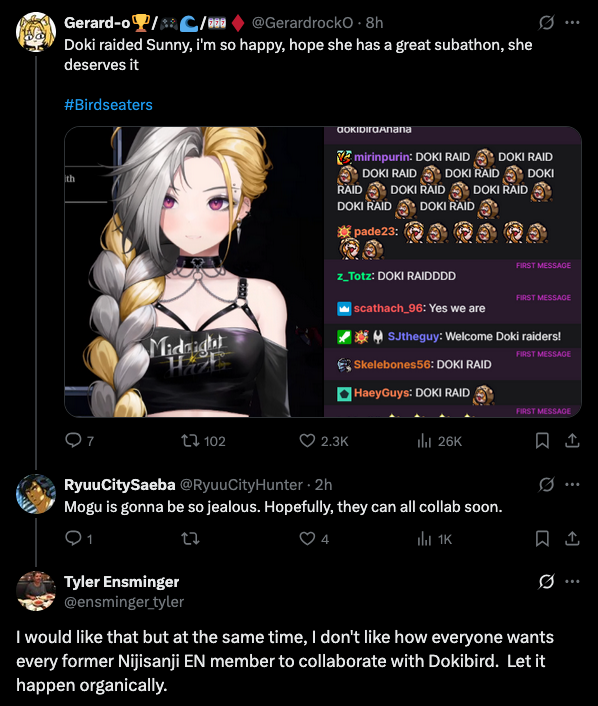Visit @GerardrockO profile handle
This screenshot has height=706, width=598.
tap(302, 23)
